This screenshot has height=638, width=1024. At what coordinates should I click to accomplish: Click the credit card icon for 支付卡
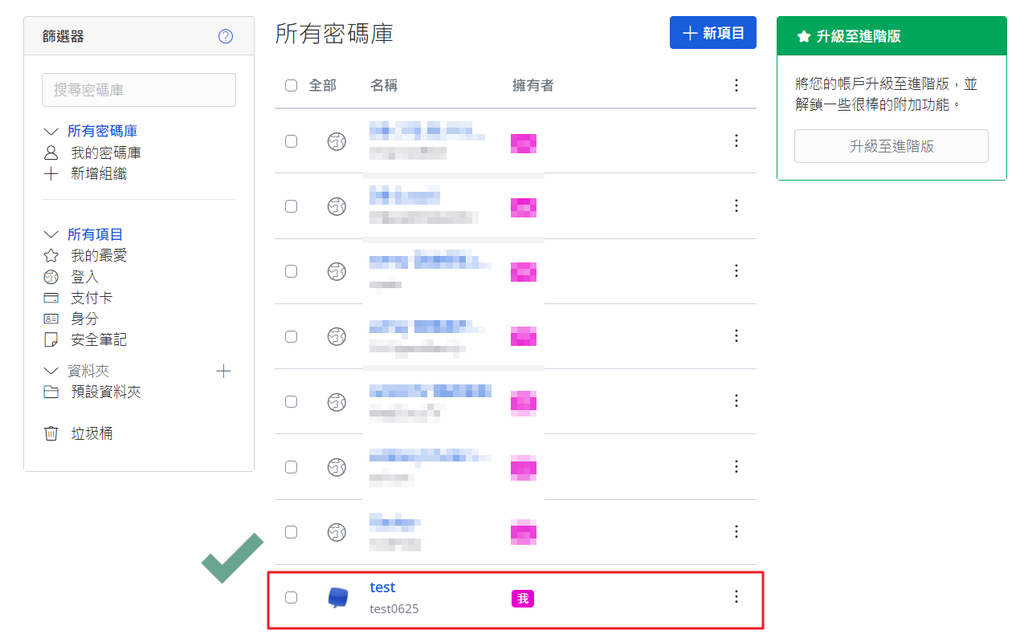(x=51, y=298)
